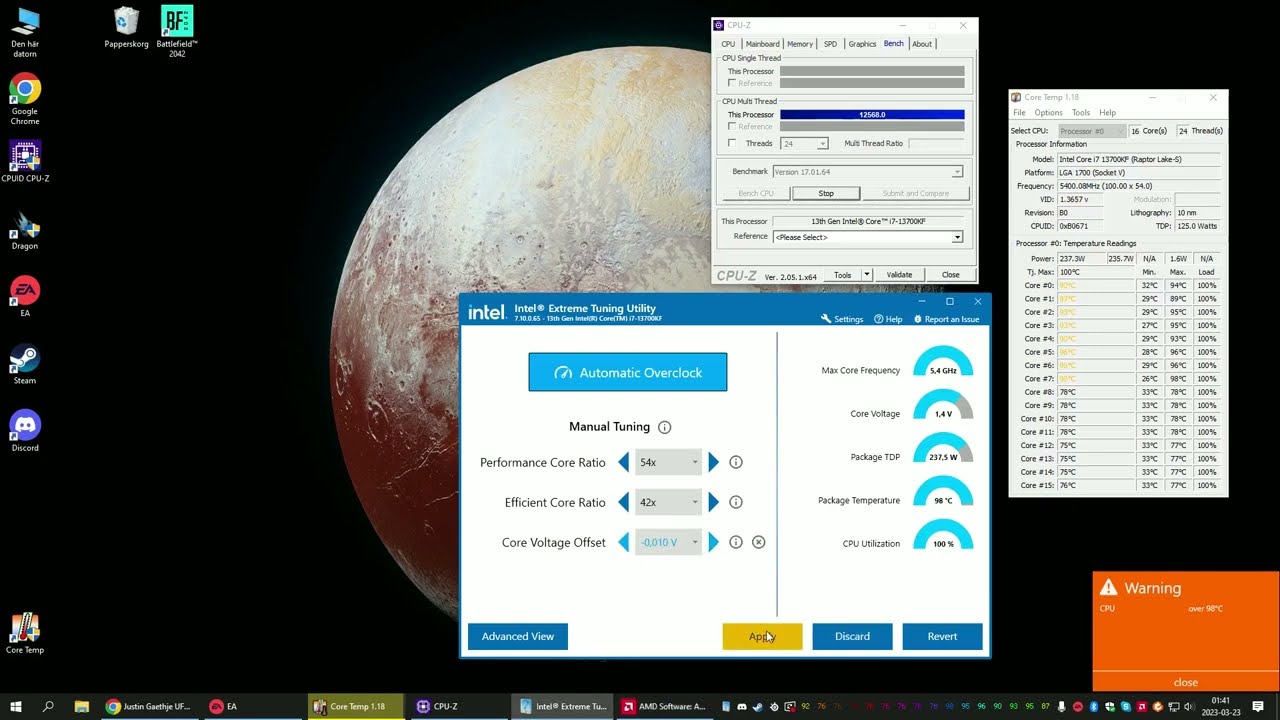The image size is (1280, 720).
Task: Close the orange CPU warning notification
Action: (1186, 682)
